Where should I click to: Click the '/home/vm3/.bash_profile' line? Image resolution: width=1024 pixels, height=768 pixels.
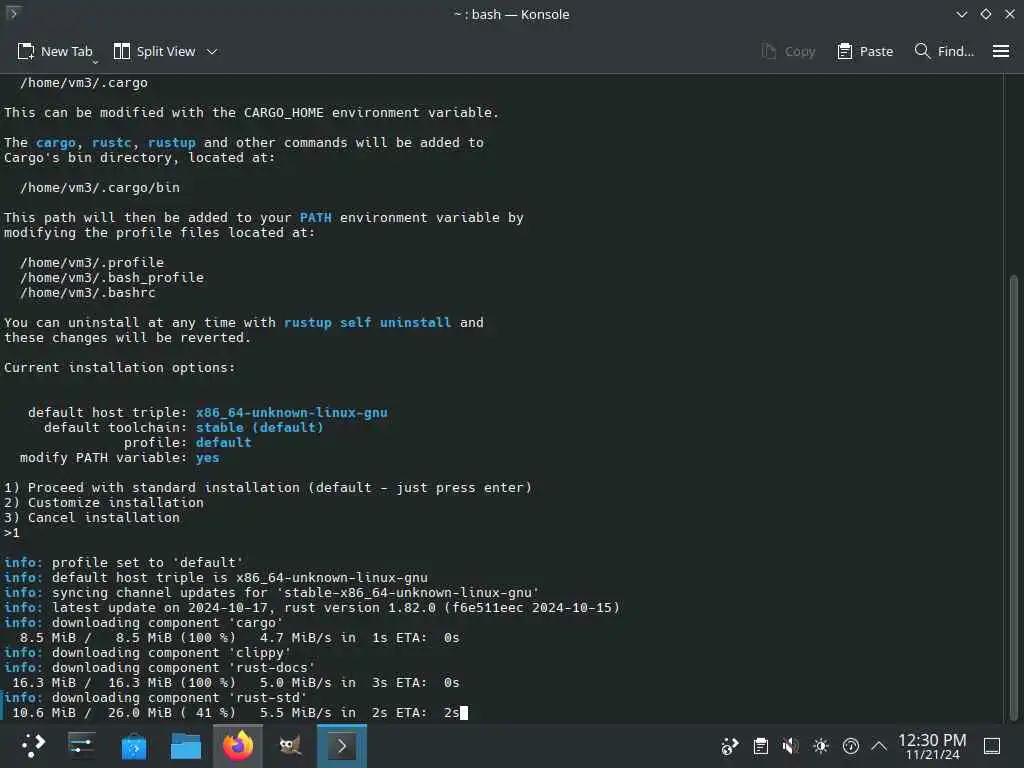pyautogui.click(x=112, y=278)
